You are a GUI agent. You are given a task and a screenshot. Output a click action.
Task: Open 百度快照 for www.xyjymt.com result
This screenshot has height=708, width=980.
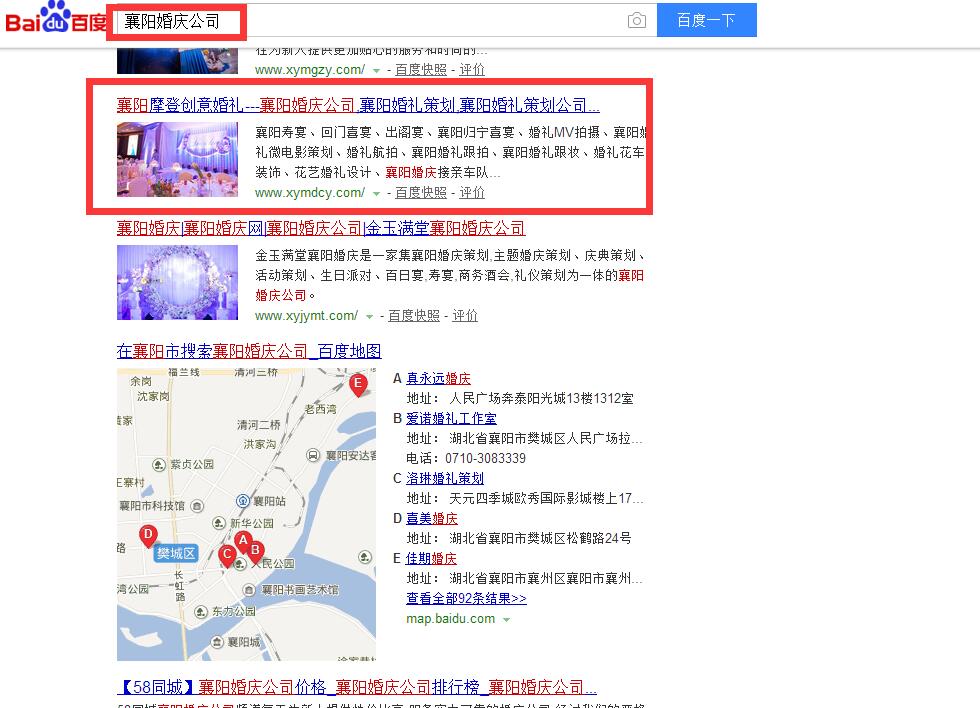coord(414,316)
